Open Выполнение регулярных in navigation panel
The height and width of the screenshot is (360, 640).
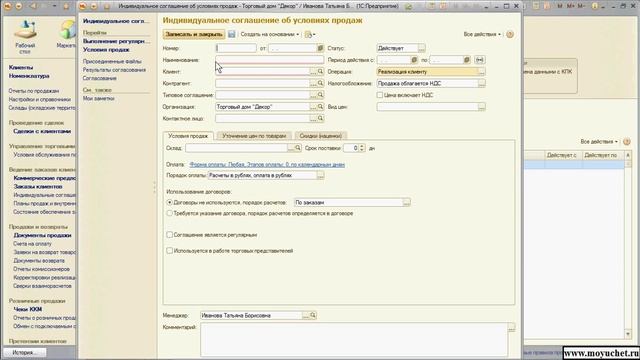[116, 41]
